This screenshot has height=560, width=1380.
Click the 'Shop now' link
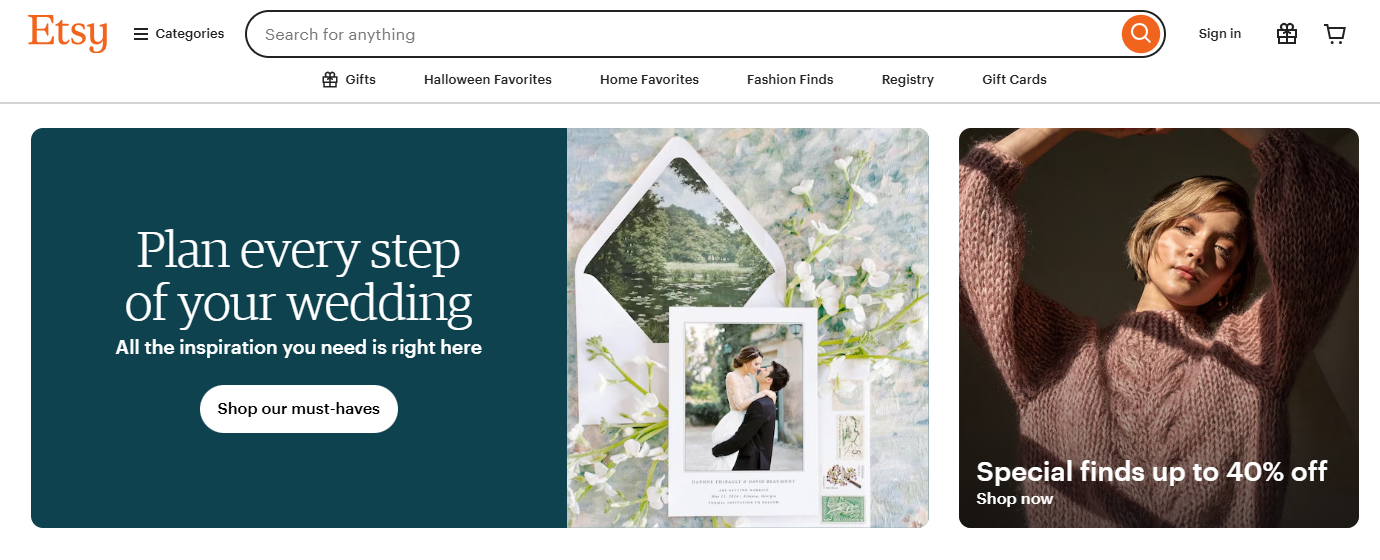click(x=1015, y=499)
